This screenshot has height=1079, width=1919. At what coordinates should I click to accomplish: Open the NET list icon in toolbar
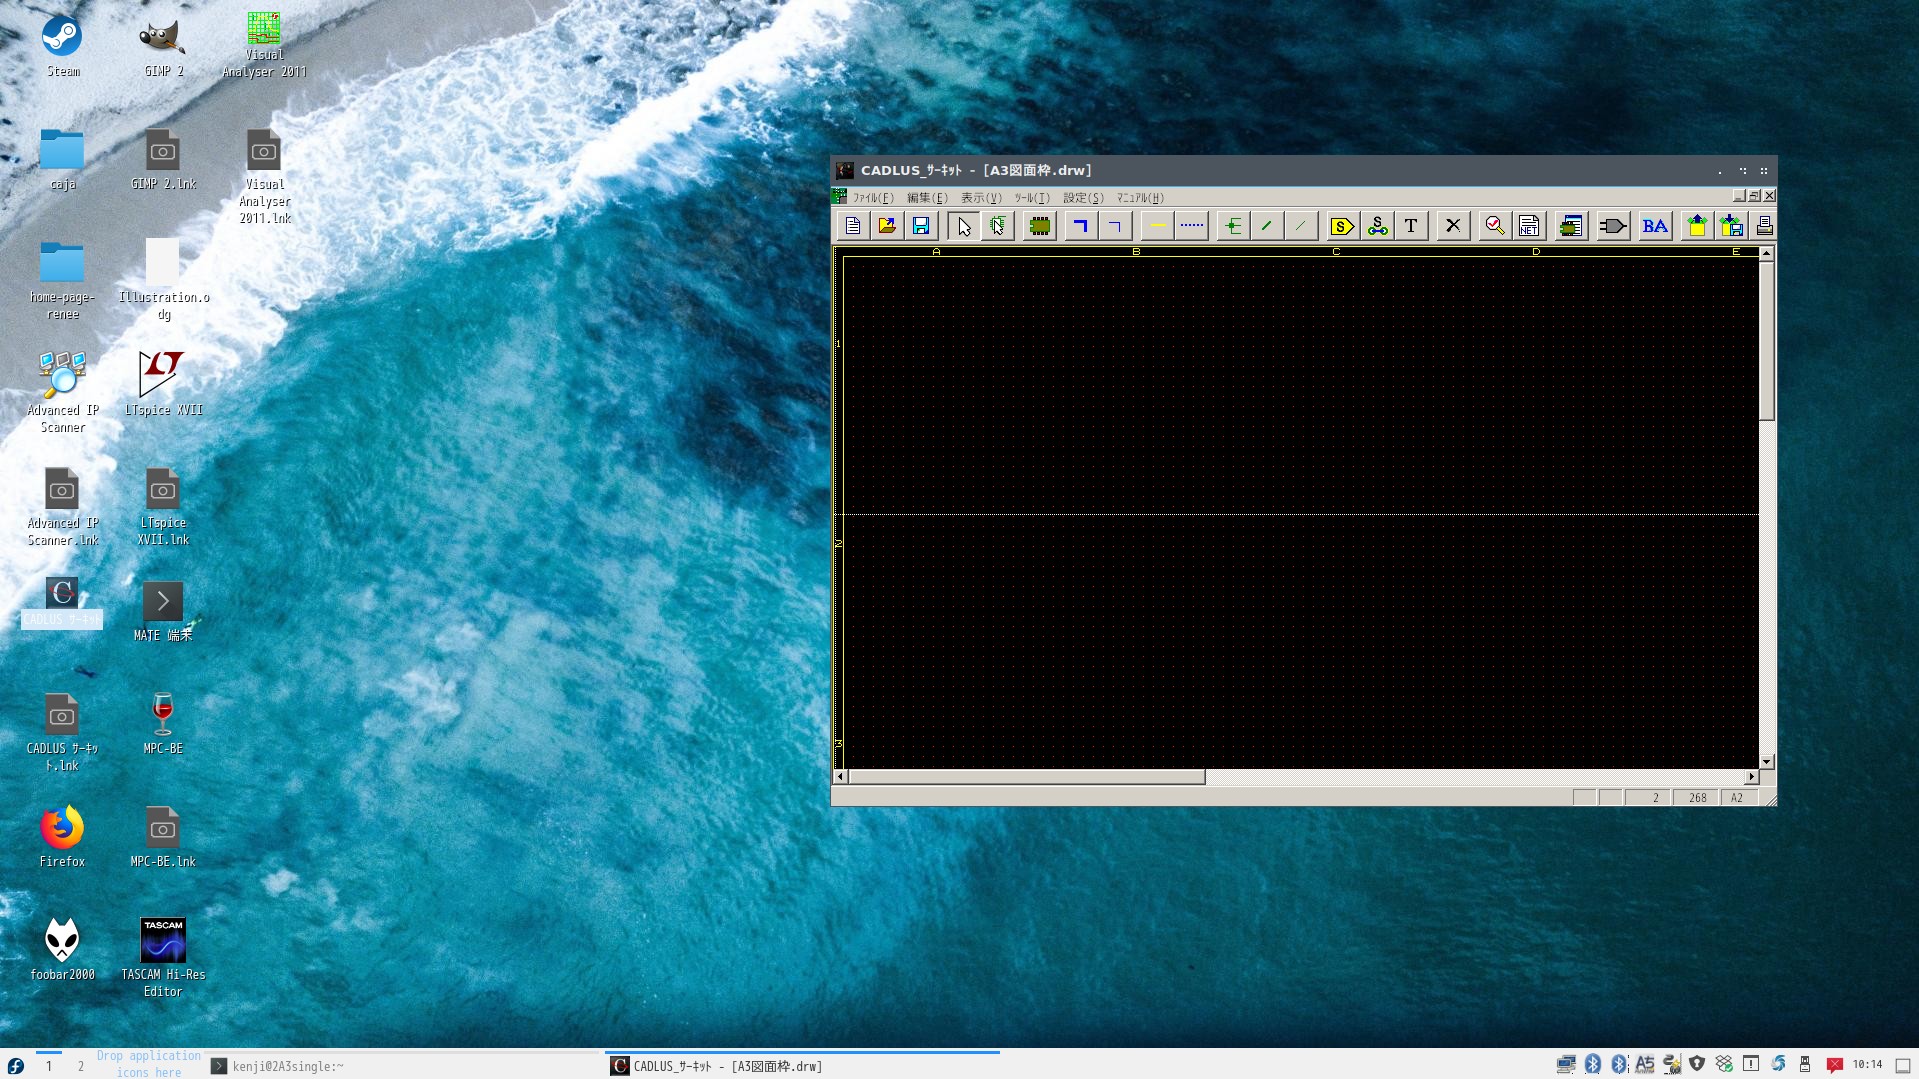[x=1529, y=226]
